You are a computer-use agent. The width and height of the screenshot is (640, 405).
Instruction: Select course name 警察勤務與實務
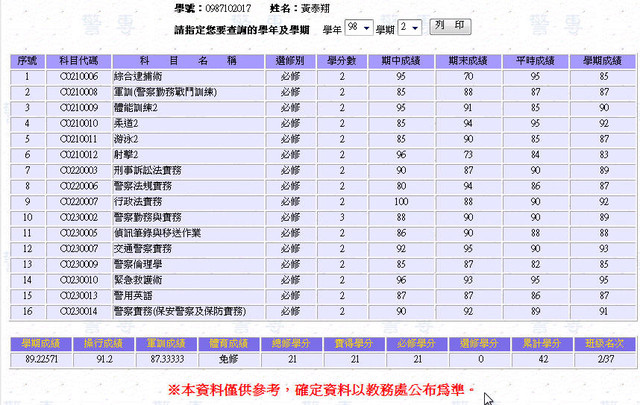[147, 217]
